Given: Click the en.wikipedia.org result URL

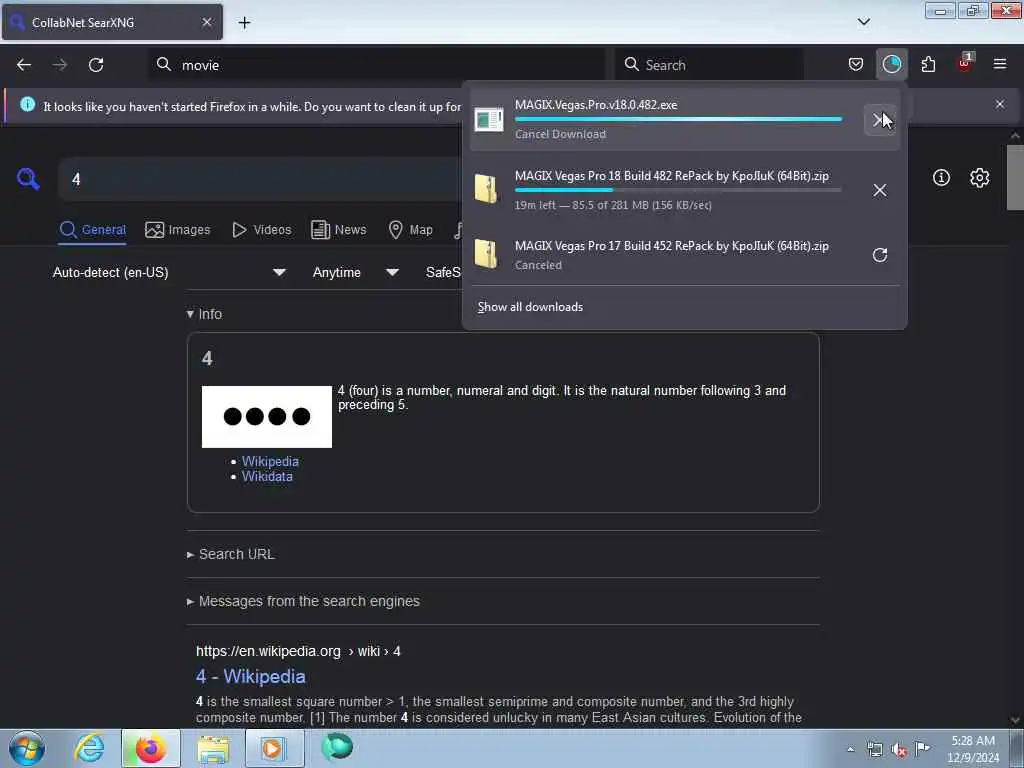Looking at the screenshot, I should pyautogui.click(x=298, y=651).
